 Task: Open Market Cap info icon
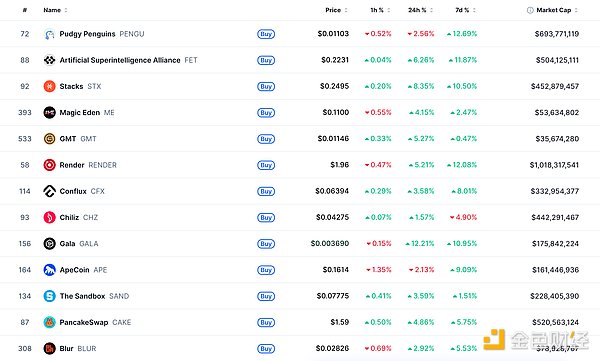click(530, 10)
